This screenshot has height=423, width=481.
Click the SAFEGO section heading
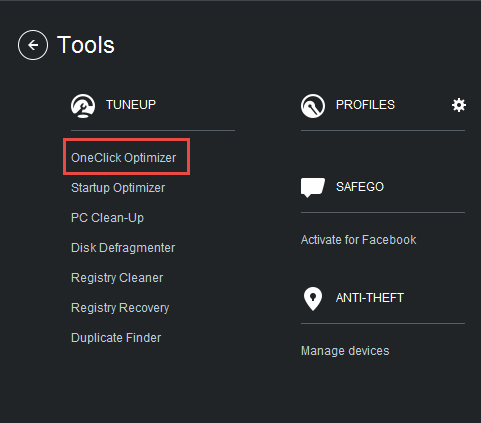point(360,187)
